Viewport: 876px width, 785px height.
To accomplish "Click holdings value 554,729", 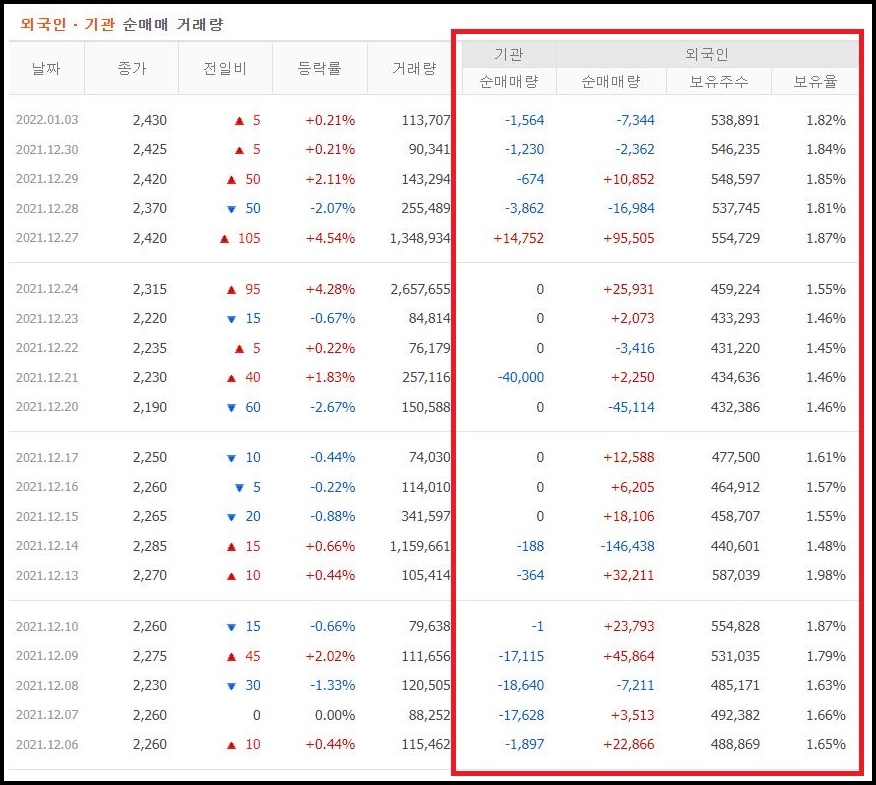I will [735, 238].
